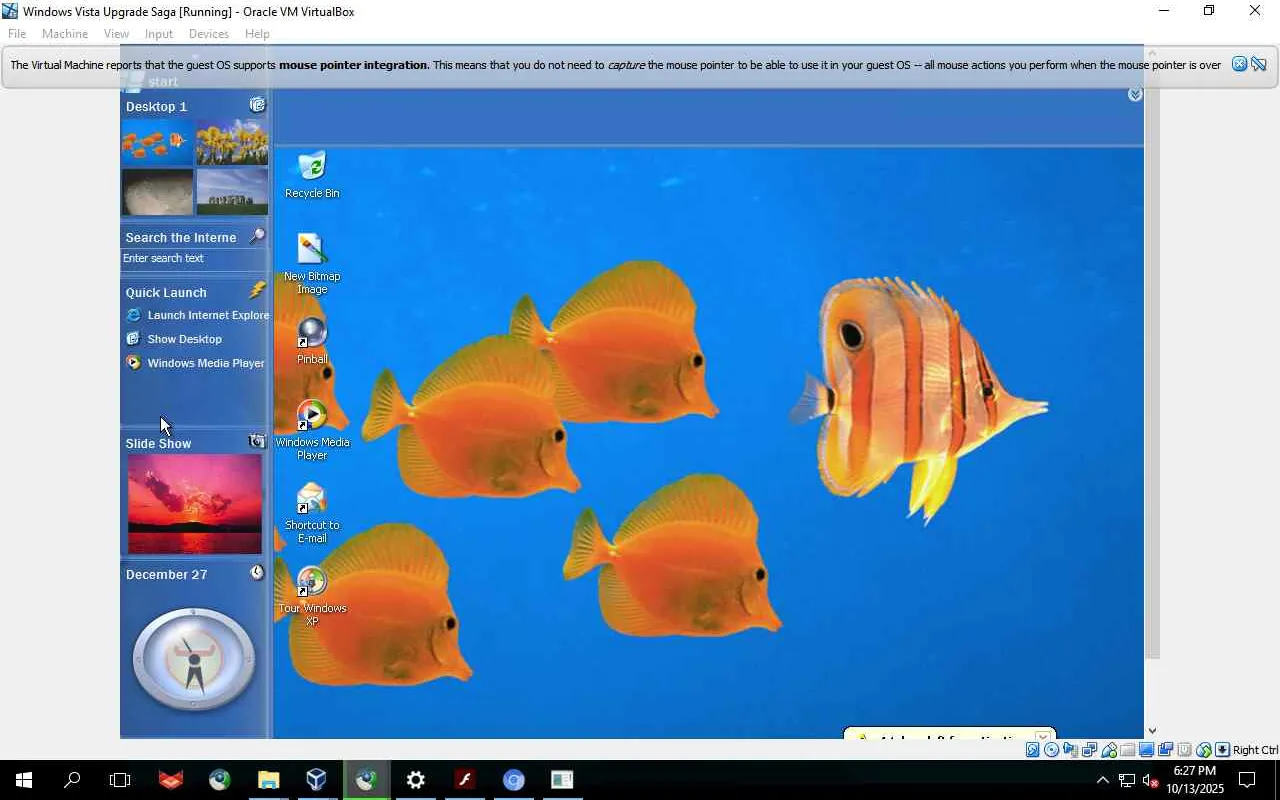Viewport: 1280px width, 800px height.
Task: Click the mouse integration status icon
Action: 1204,750
